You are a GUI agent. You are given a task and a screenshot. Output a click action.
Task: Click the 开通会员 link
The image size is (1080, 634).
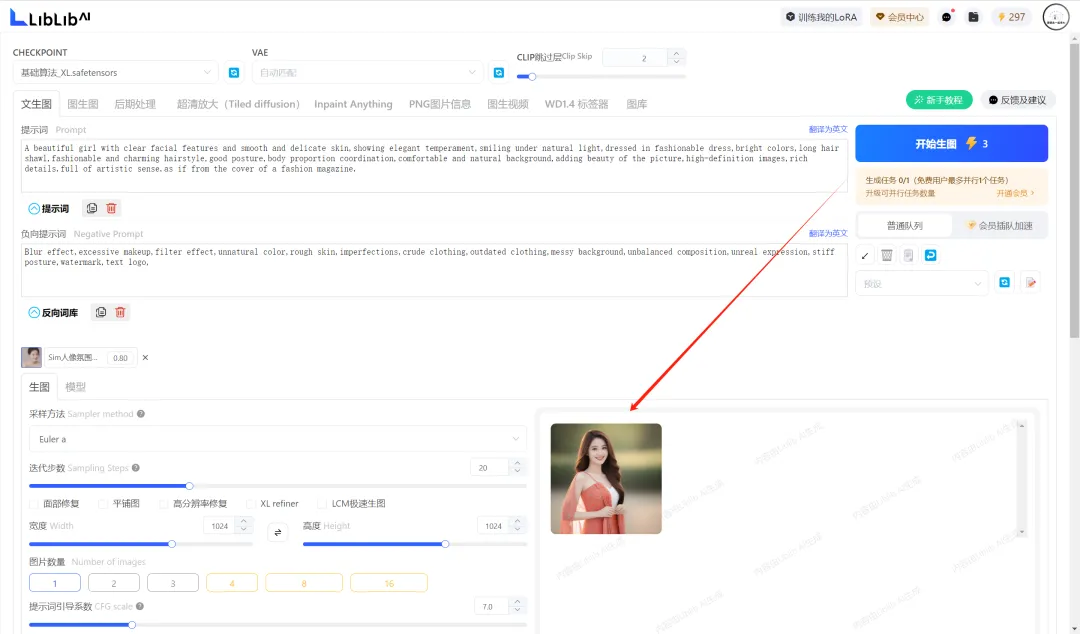pyautogui.click(x=1015, y=194)
